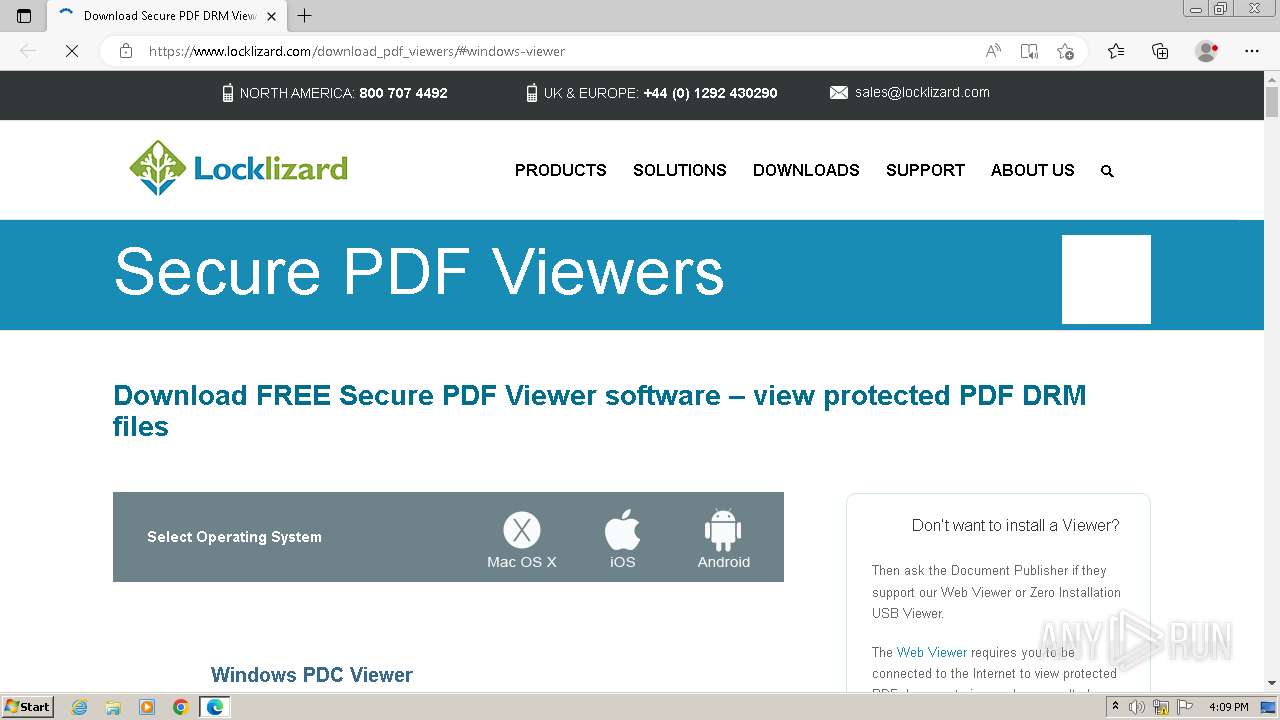Open the network tray icon
This screenshot has height=720, width=1280.
[x=1160, y=707]
